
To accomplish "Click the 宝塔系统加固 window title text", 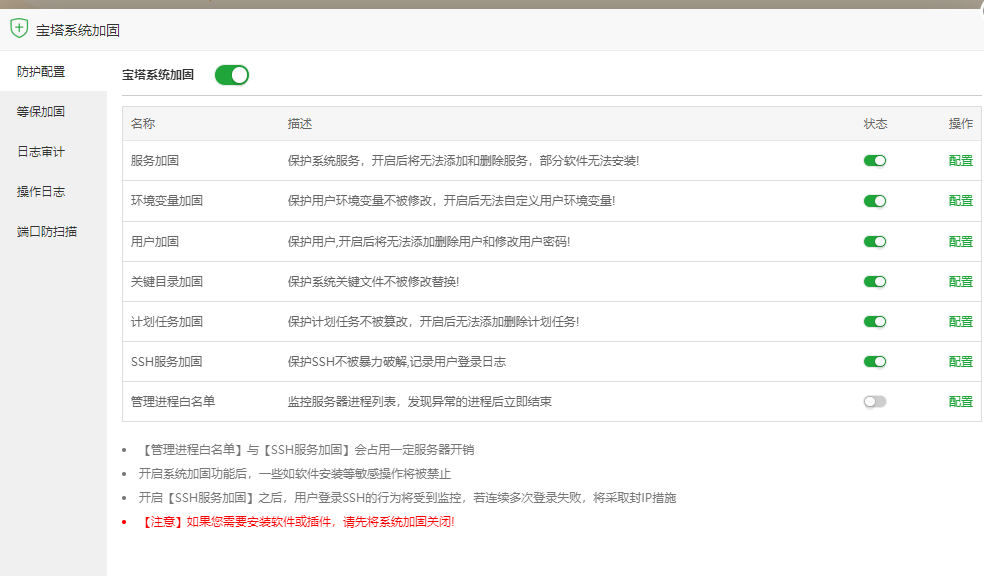I will pos(78,30).
